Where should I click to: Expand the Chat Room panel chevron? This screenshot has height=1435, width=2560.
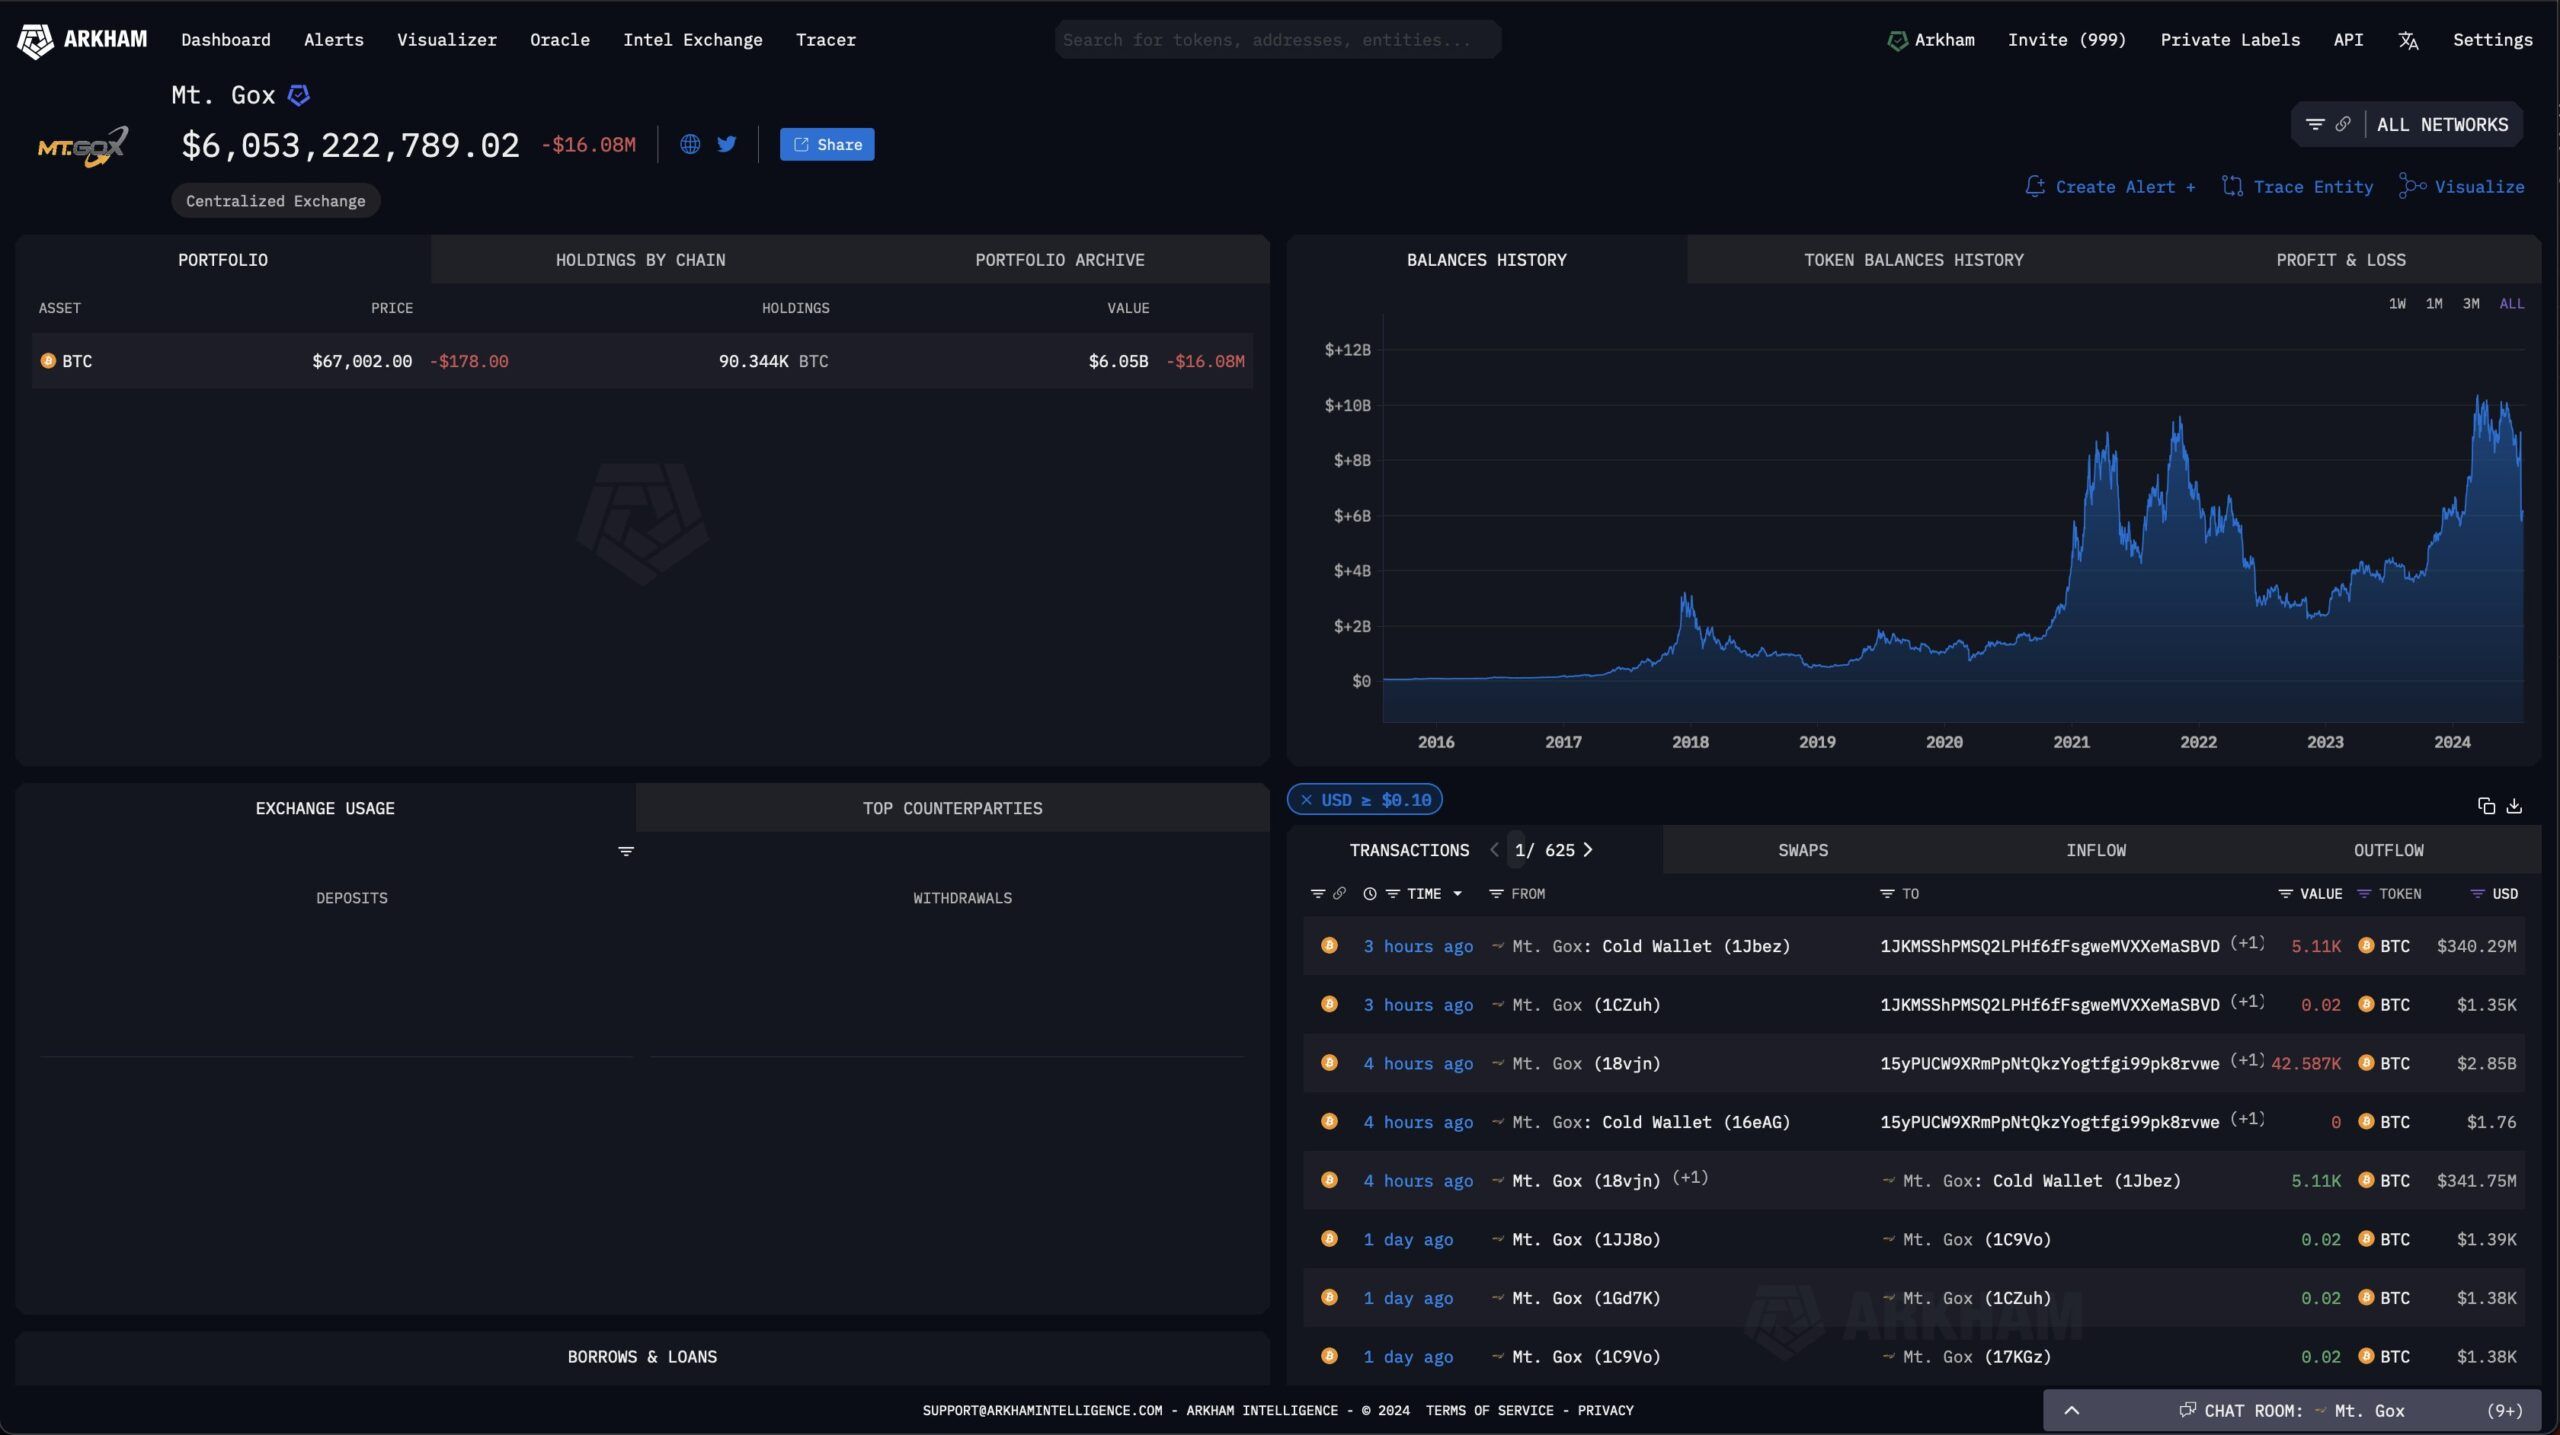pos(2072,1410)
